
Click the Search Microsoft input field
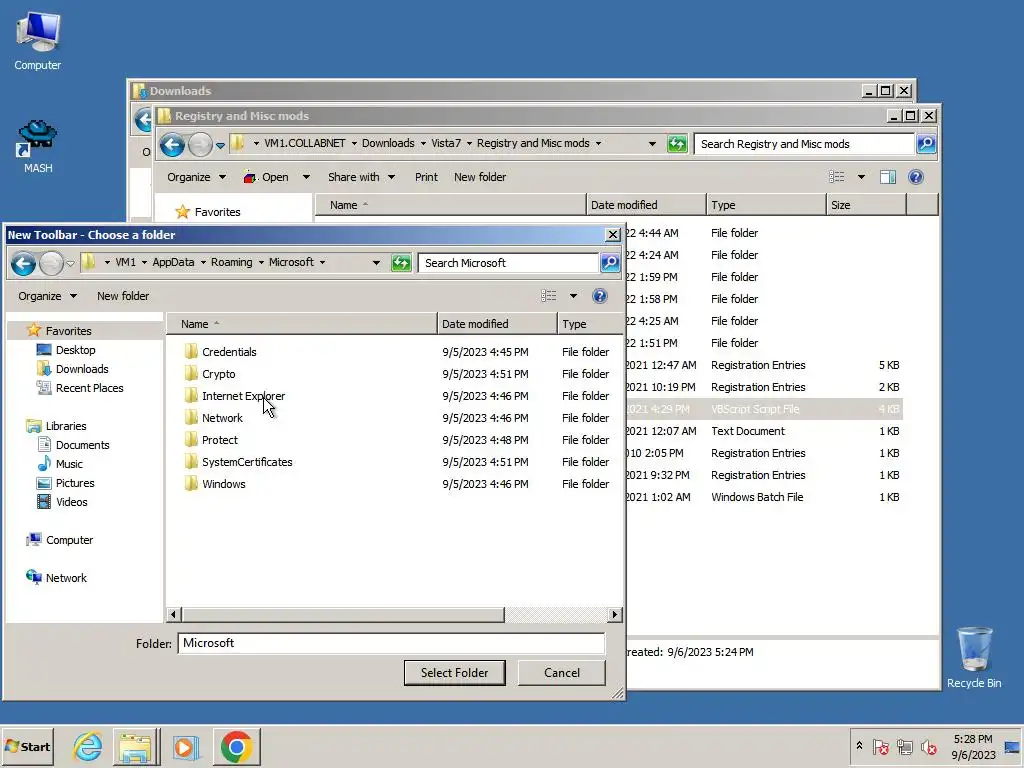[509, 263]
